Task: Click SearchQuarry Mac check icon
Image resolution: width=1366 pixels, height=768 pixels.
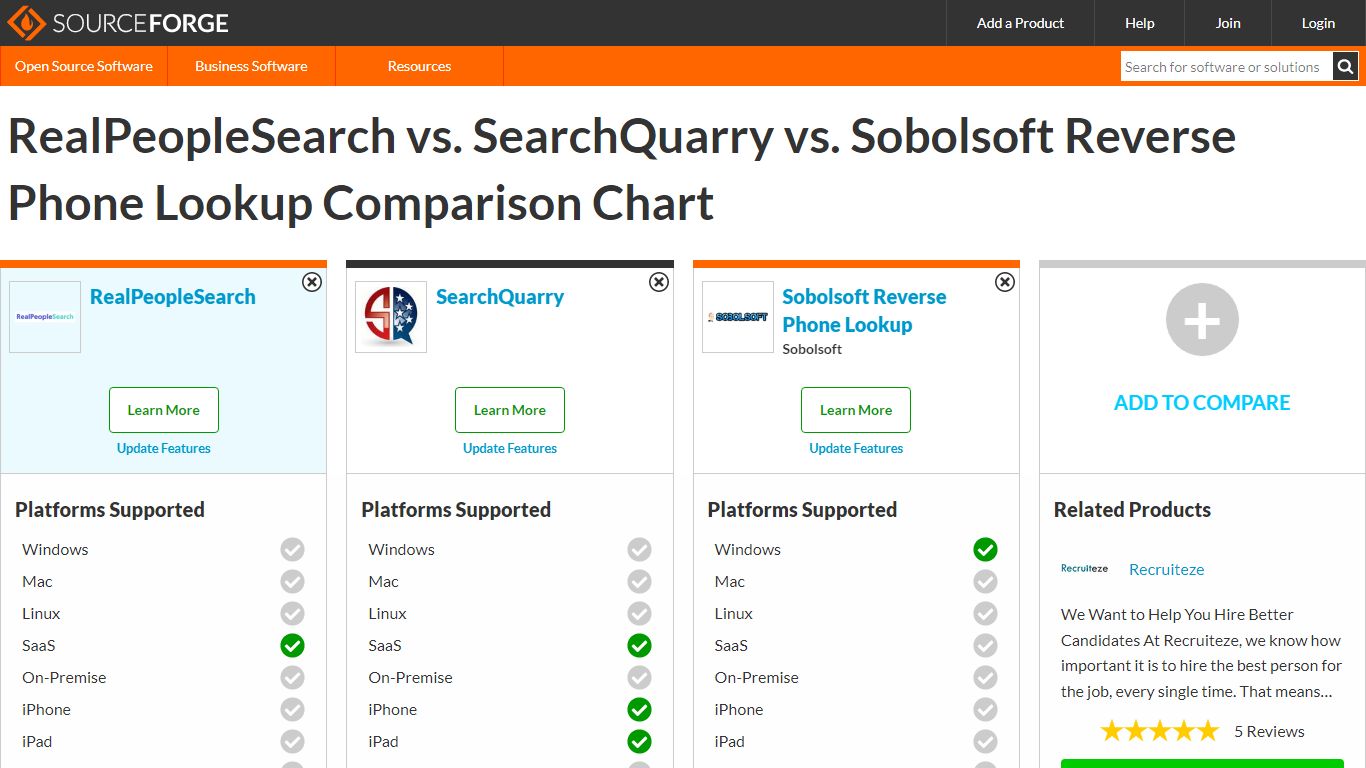Action: click(x=639, y=581)
